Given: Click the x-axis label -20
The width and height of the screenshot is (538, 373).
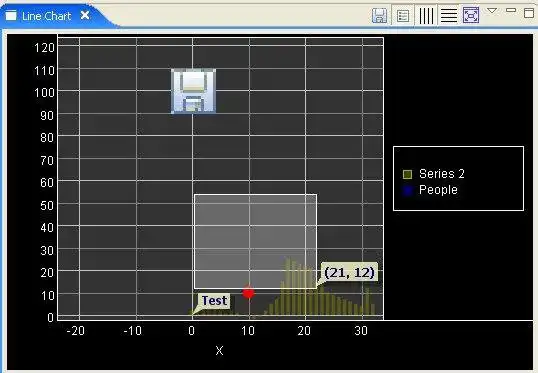Looking at the screenshot, I should coord(75,331).
